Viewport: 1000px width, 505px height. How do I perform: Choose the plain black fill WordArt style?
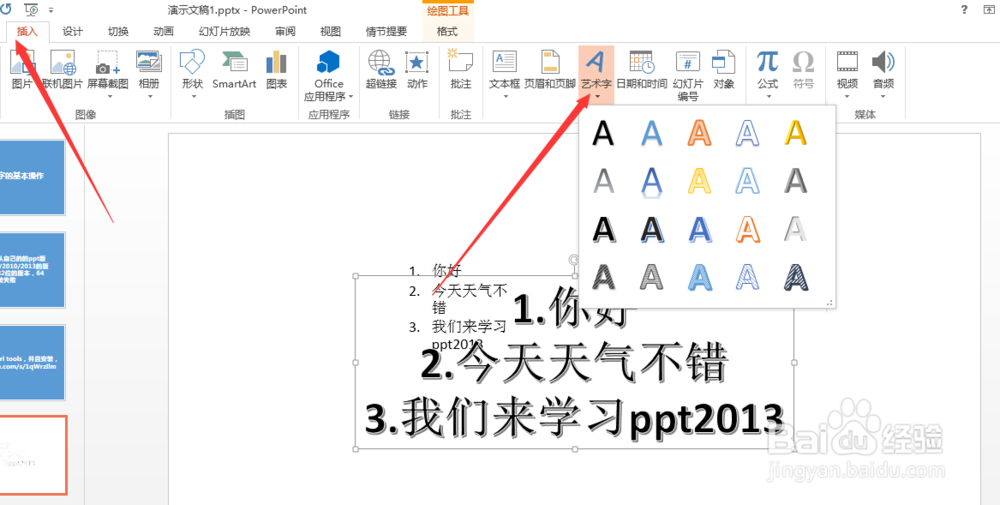click(603, 133)
